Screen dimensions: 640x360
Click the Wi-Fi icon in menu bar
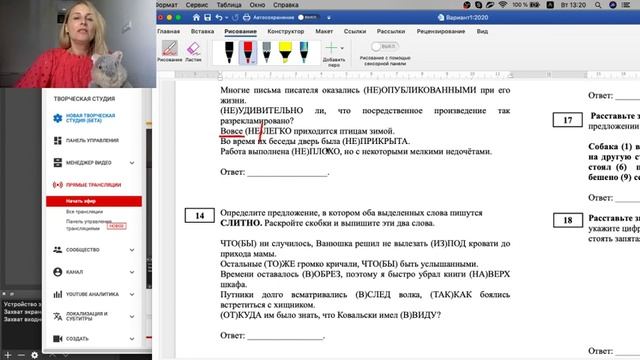503,5
